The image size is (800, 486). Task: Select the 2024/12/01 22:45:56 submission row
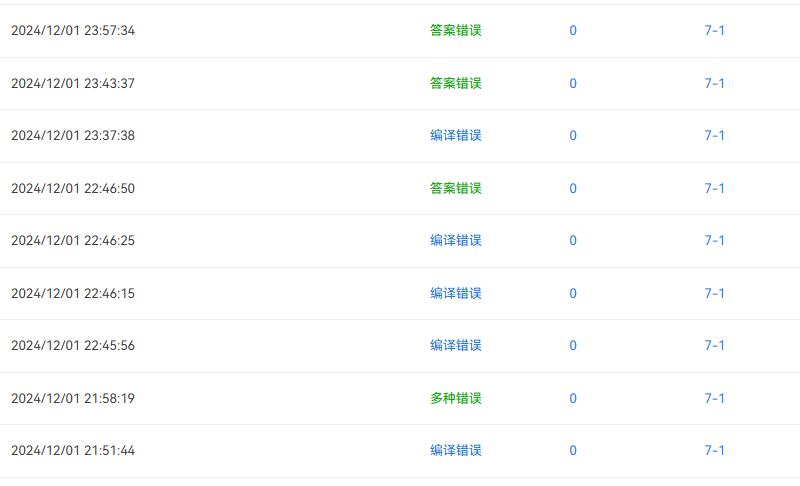[400, 346]
